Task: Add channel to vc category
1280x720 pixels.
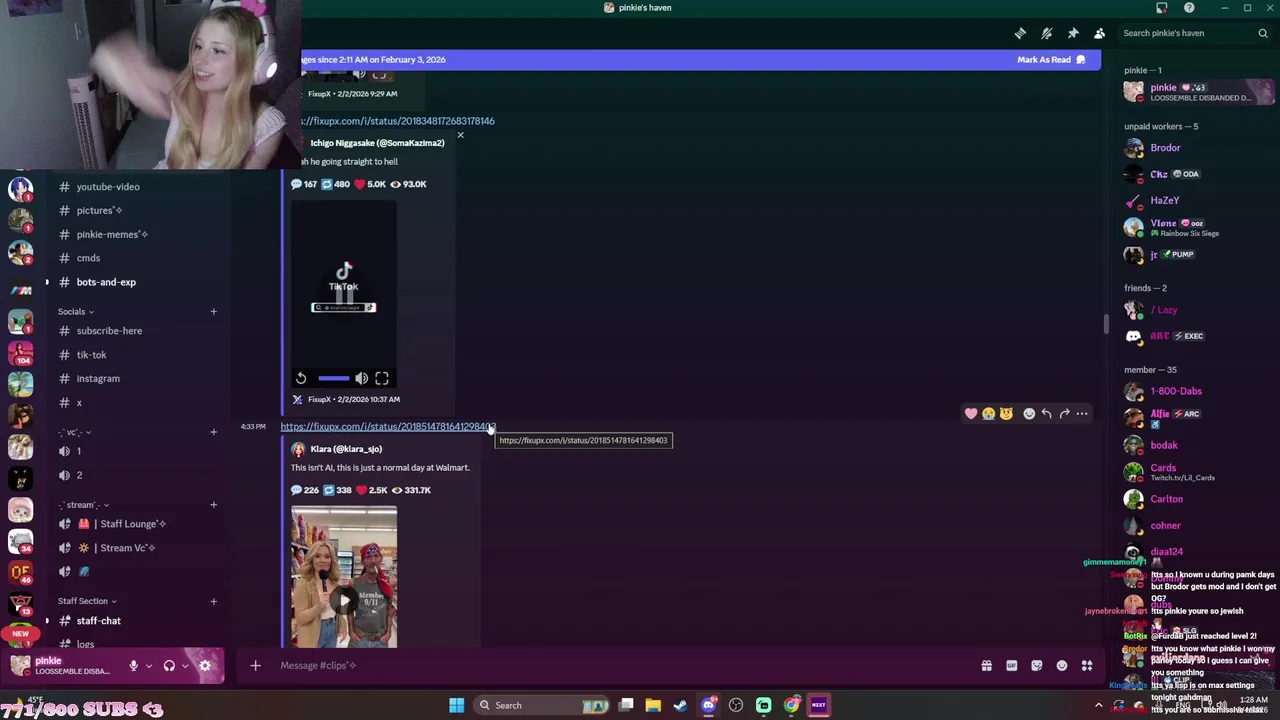Action: tap(213, 432)
